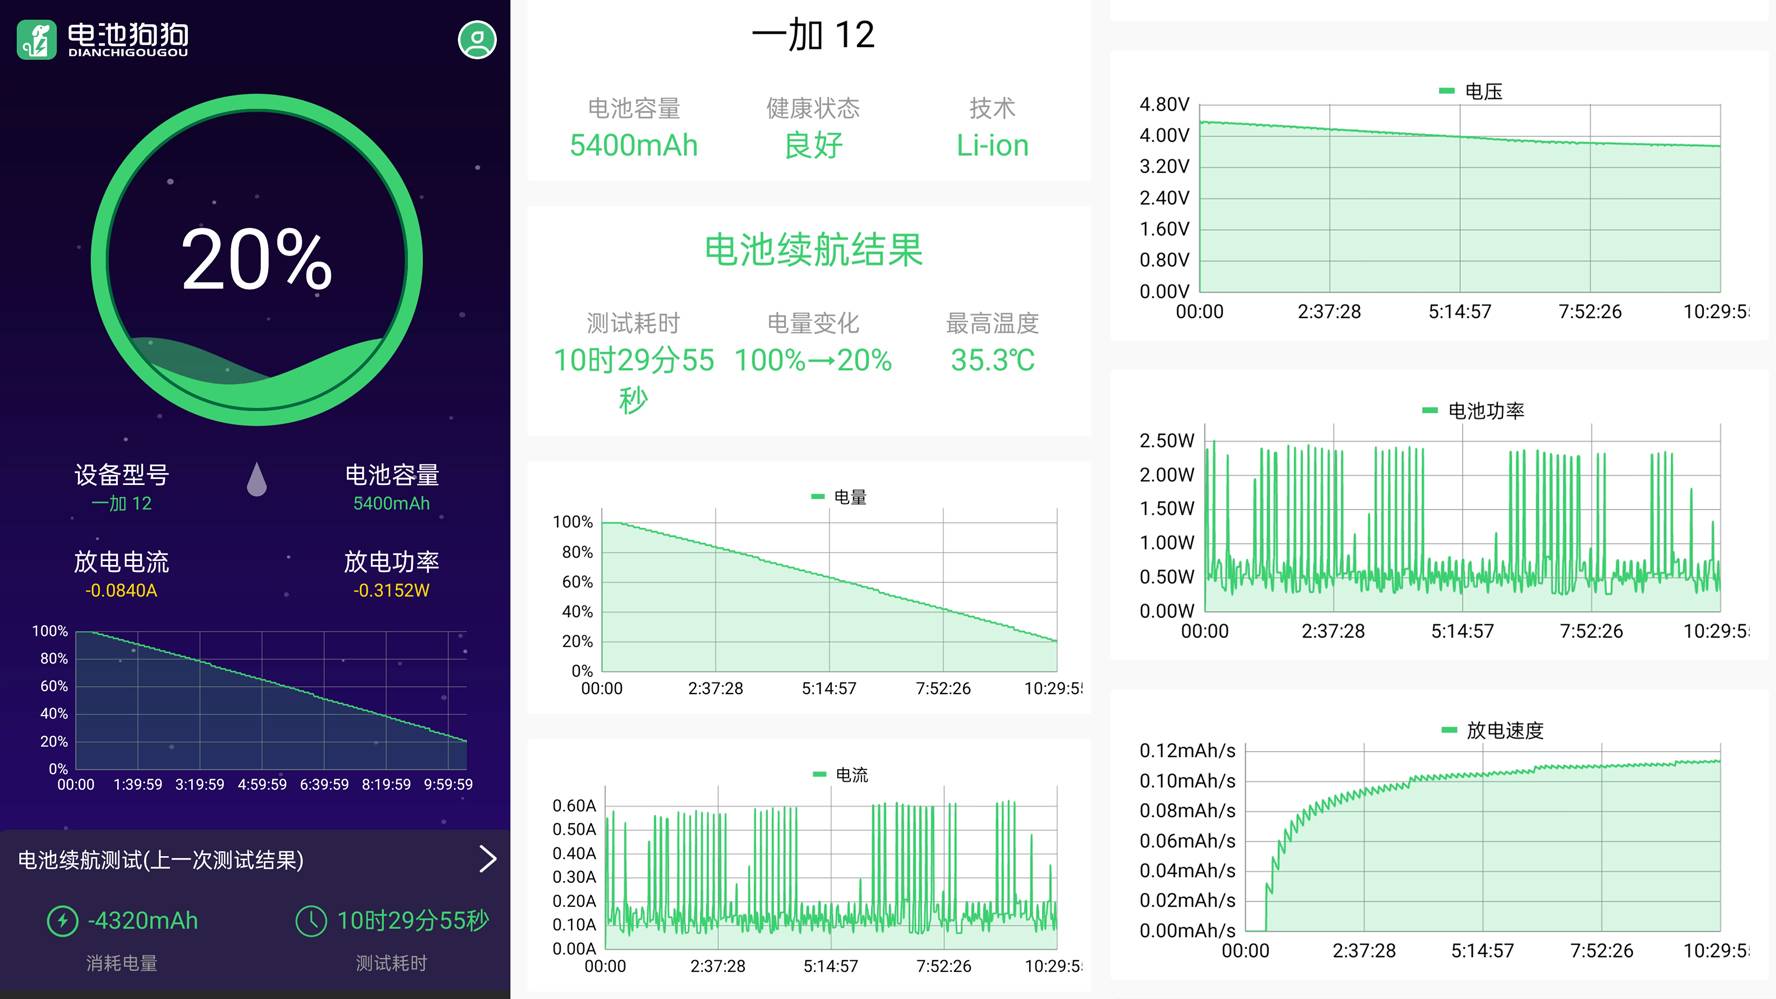This screenshot has height=999, width=1776.
Task: Click the 健康状态 label
Action: coord(813,108)
